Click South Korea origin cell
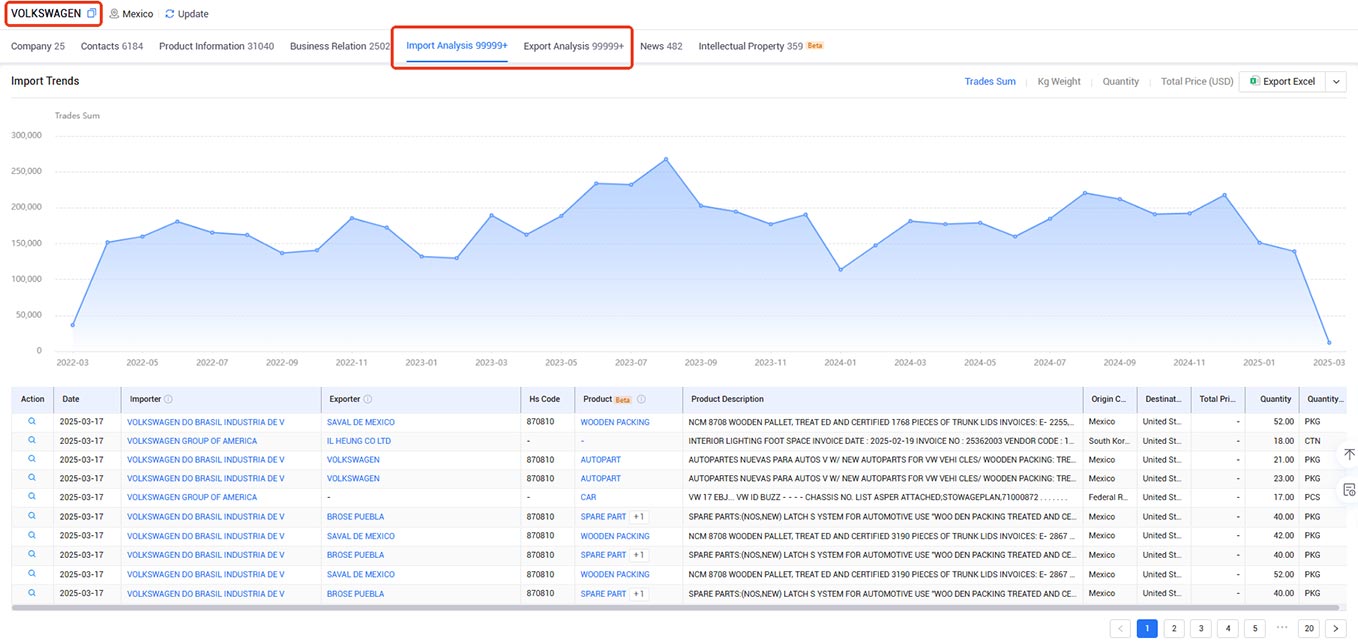Image resolution: width=1358 pixels, height=644 pixels. (1110, 441)
